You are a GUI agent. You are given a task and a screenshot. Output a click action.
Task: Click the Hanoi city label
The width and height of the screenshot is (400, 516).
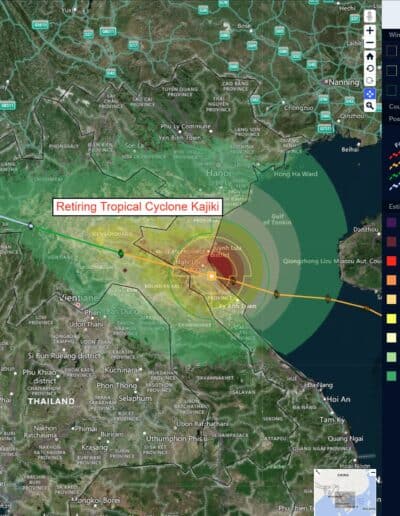(x=219, y=173)
